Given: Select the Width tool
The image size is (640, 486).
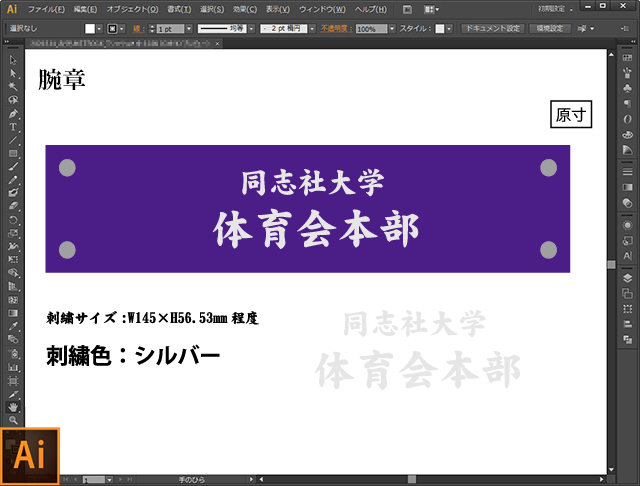Looking at the screenshot, I should 13,246.
